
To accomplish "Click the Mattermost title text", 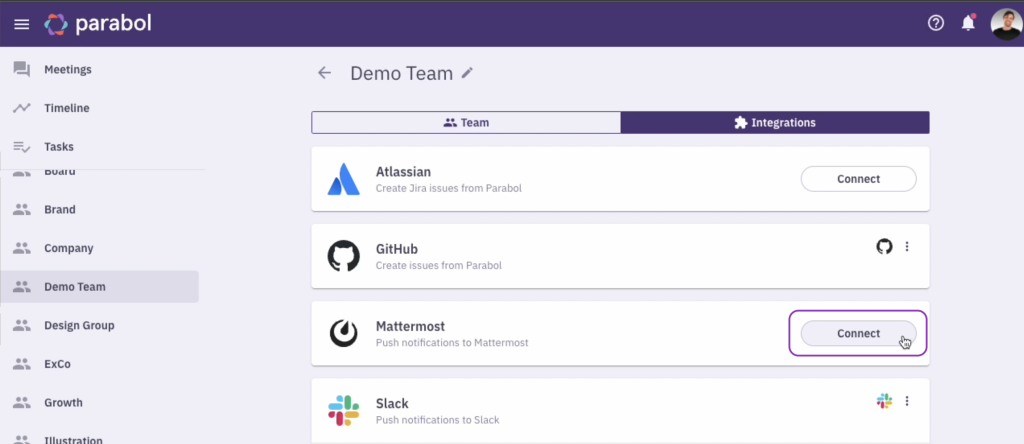I will point(410,326).
